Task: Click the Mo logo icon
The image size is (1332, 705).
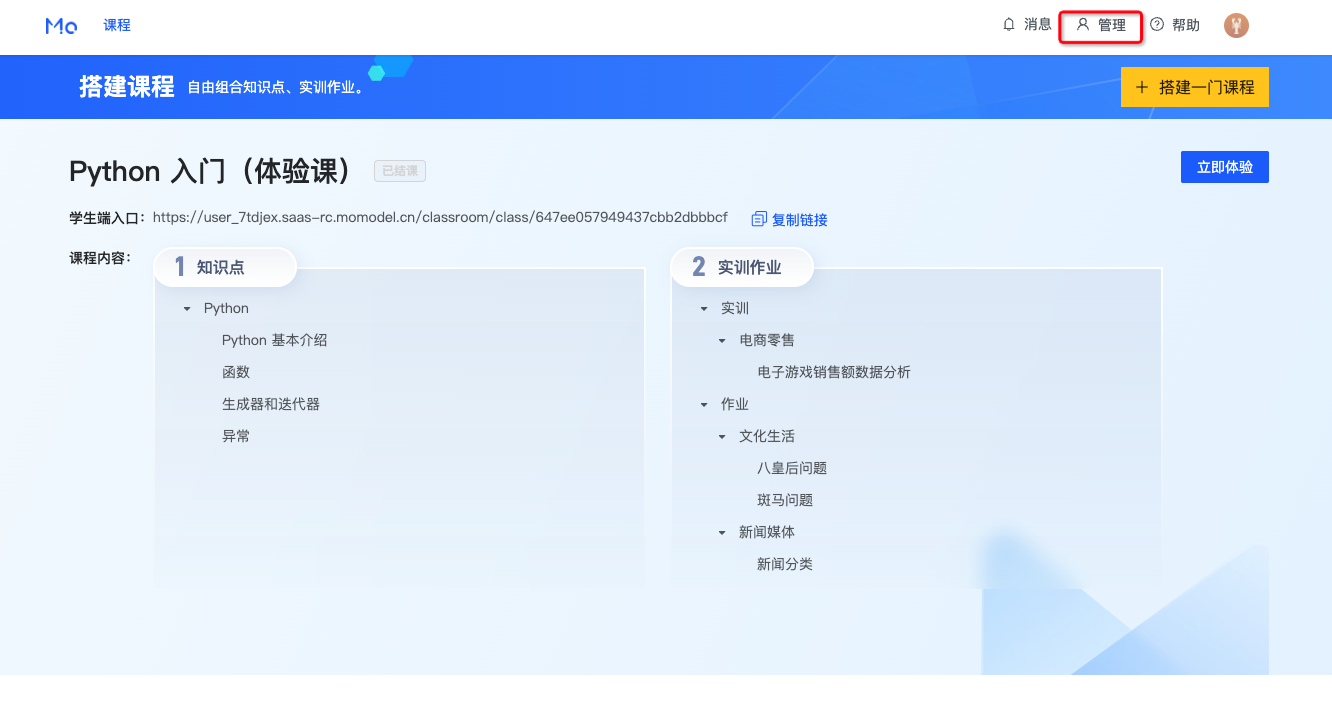Action: pyautogui.click(x=61, y=26)
